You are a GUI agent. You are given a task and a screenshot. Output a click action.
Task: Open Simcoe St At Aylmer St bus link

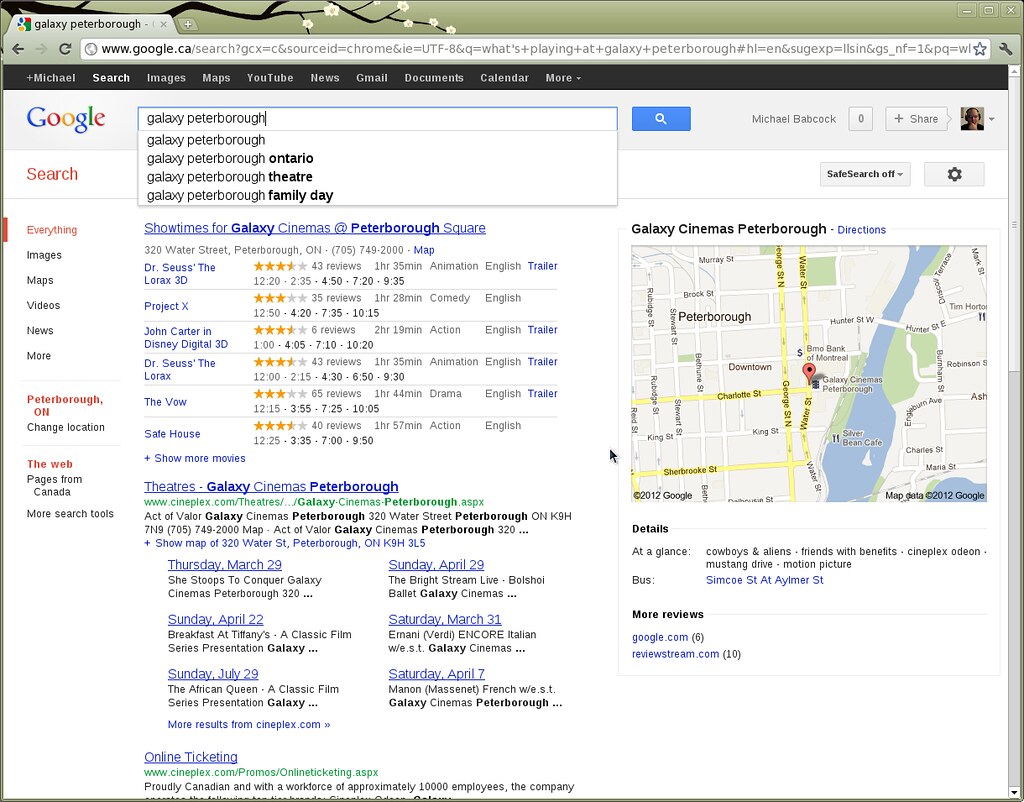(x=764, y=580)
